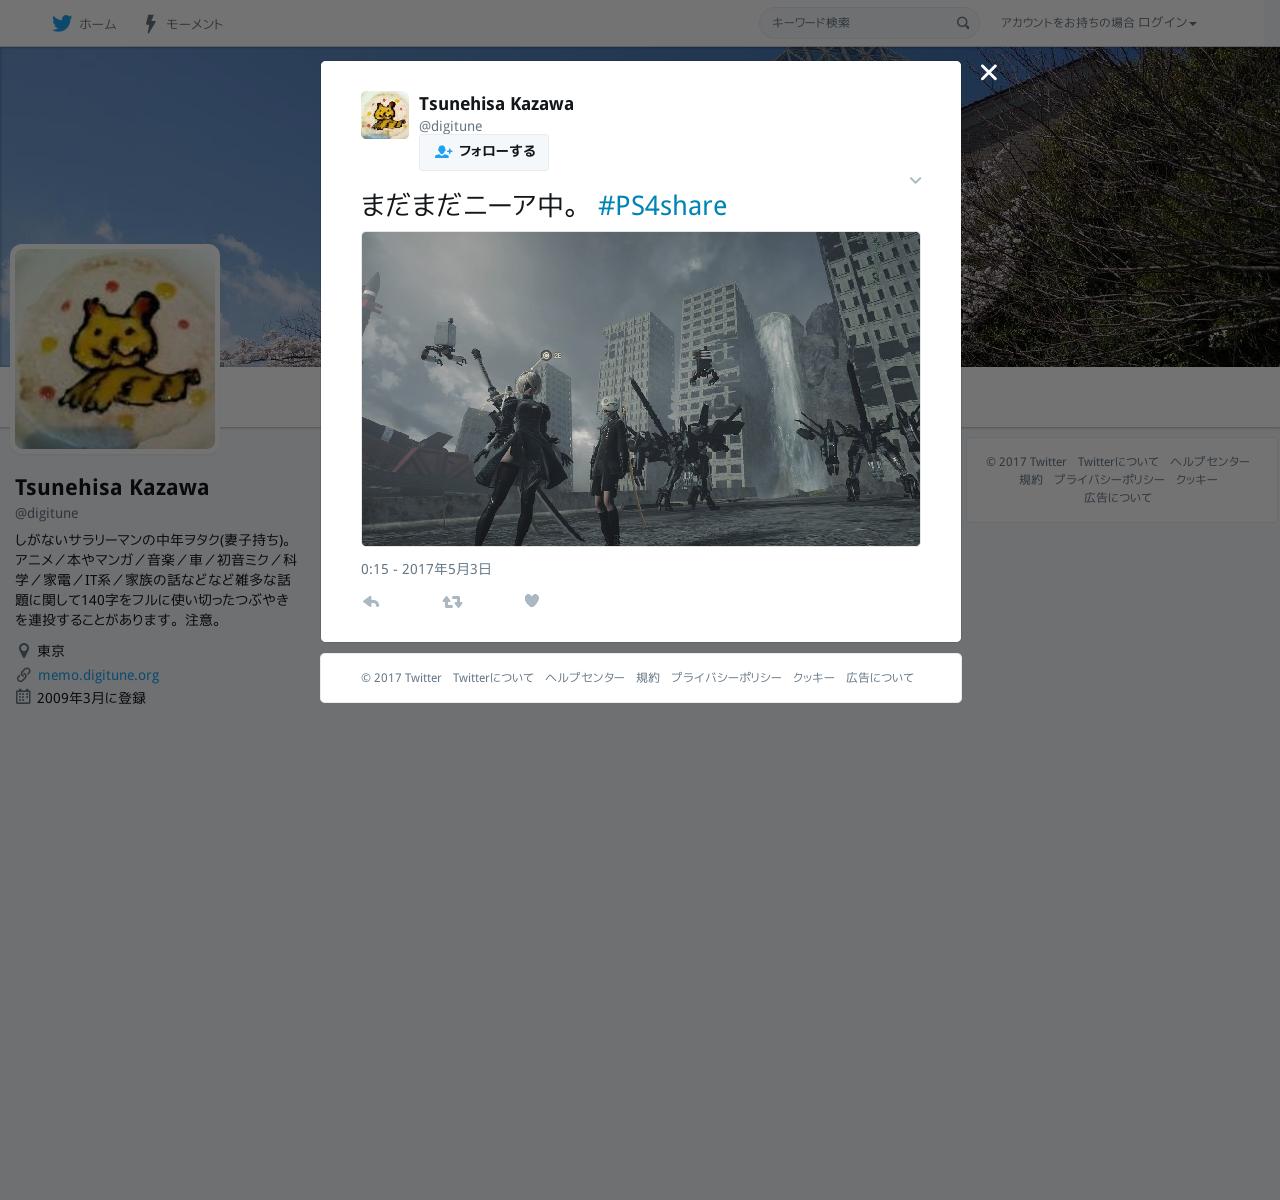Screen dimensions: 1280x1200
Task: Open Moments with the lightning bolt
Action: tap(150, 23)
